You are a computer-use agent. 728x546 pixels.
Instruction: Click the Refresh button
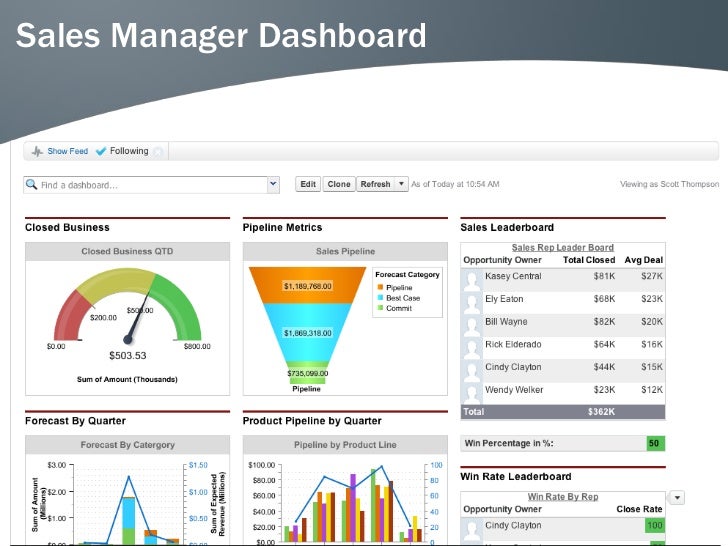376,184
